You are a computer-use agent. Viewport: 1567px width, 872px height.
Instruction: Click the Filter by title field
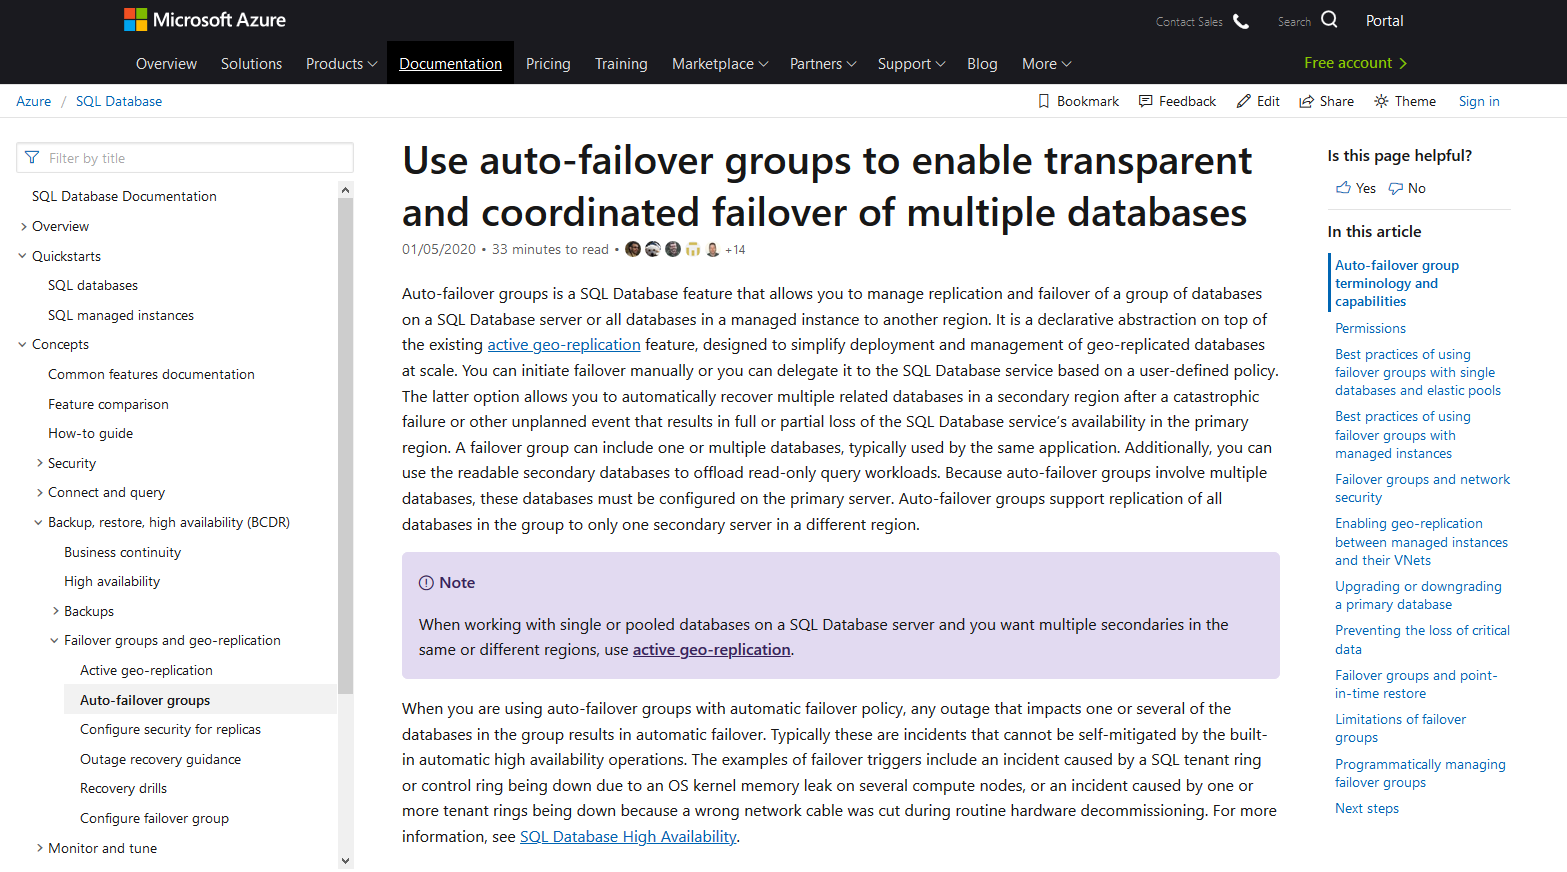click(x=185, y=158)
